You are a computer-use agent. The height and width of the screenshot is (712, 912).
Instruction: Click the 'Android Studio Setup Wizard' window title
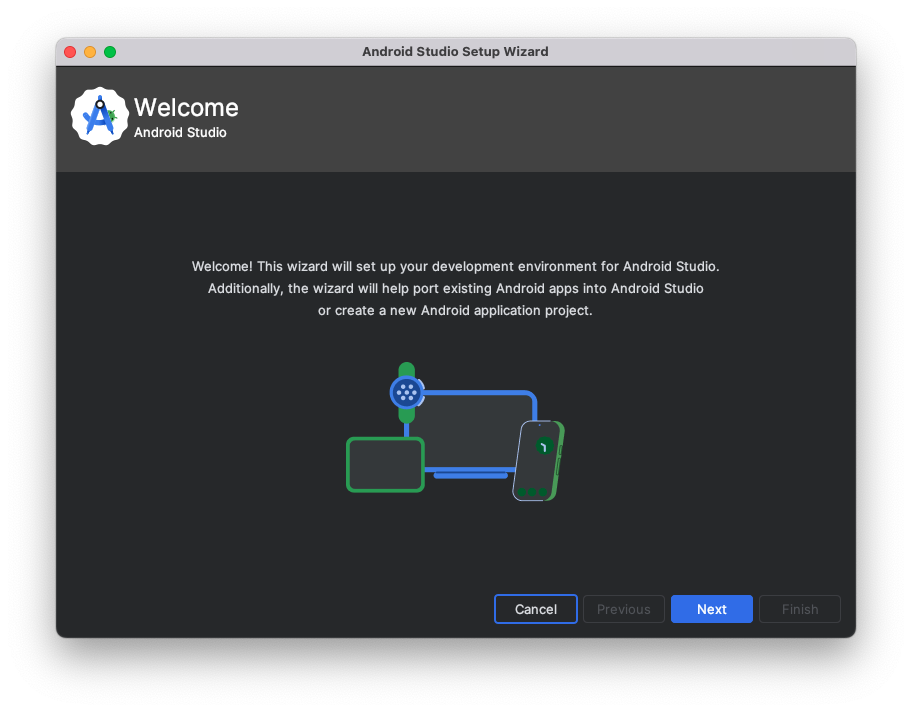pos(455,52)
